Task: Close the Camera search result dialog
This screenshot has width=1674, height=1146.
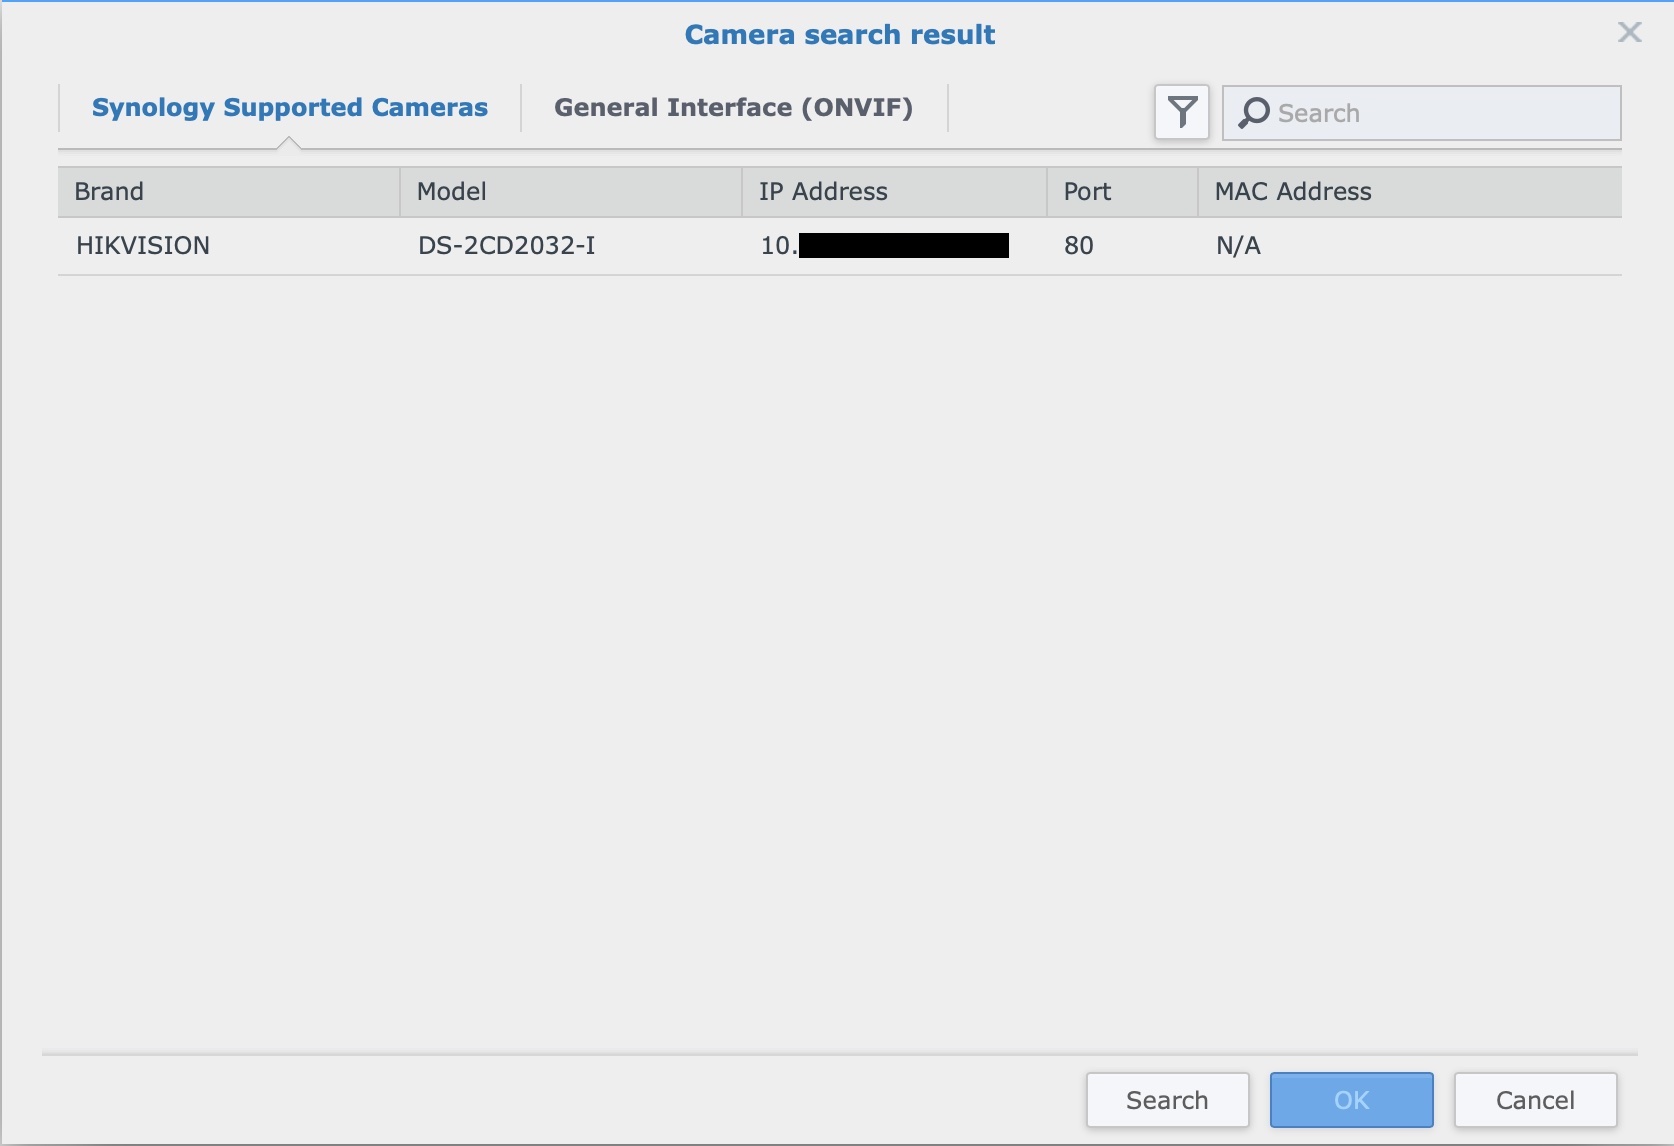Action: [x=1629, y=33]
